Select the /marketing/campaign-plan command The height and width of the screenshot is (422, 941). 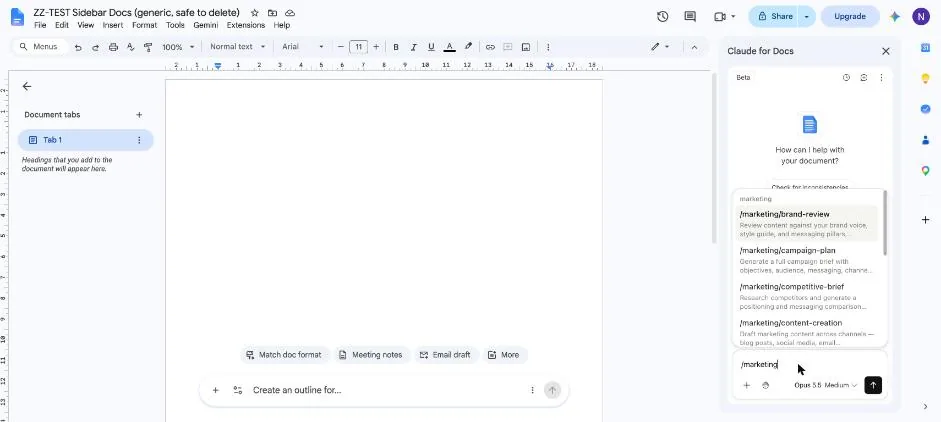pyautogui.click(x=807, y=260)
